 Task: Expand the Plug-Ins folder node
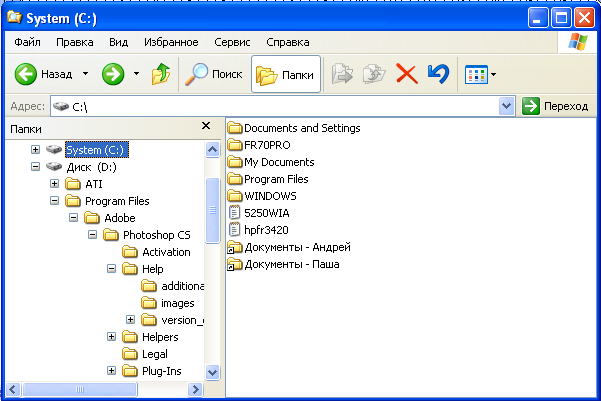pyautogui.click(x=111, y=371)
